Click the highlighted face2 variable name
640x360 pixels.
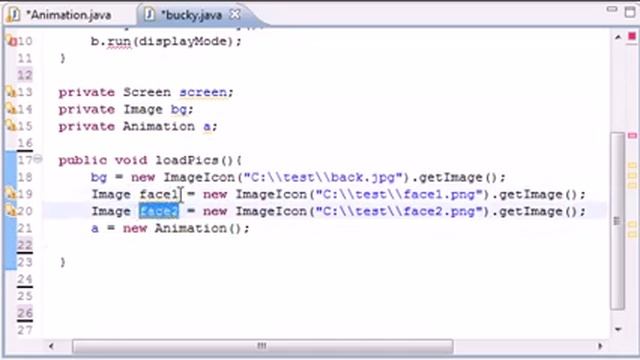point(159,211)
